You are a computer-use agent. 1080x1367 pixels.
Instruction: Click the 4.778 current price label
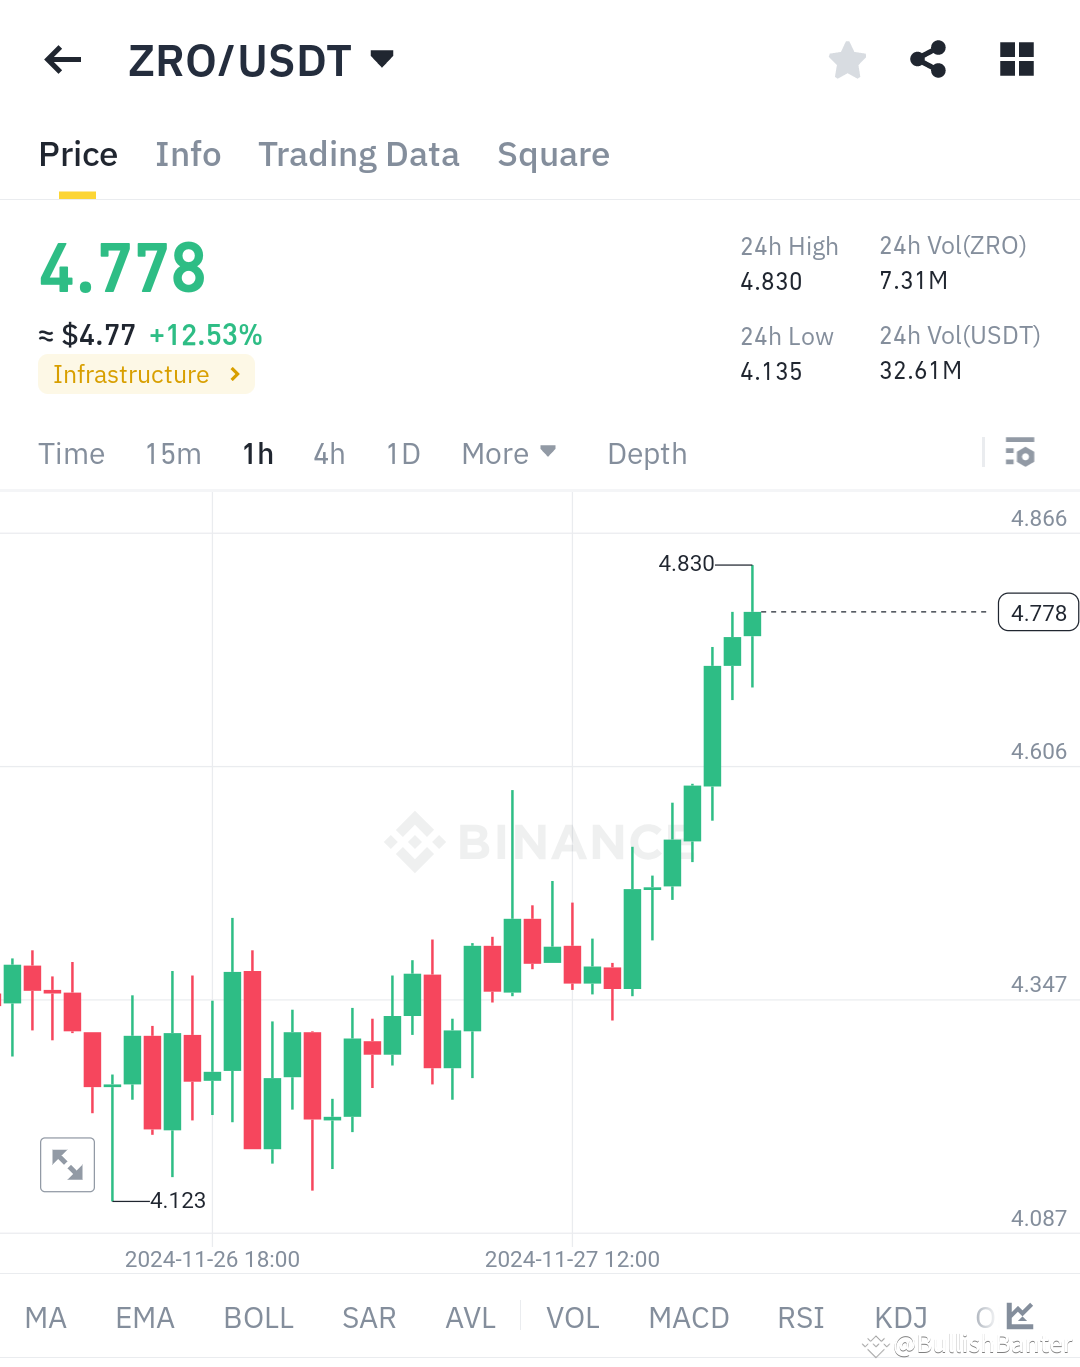click(x=1037, y=611)
